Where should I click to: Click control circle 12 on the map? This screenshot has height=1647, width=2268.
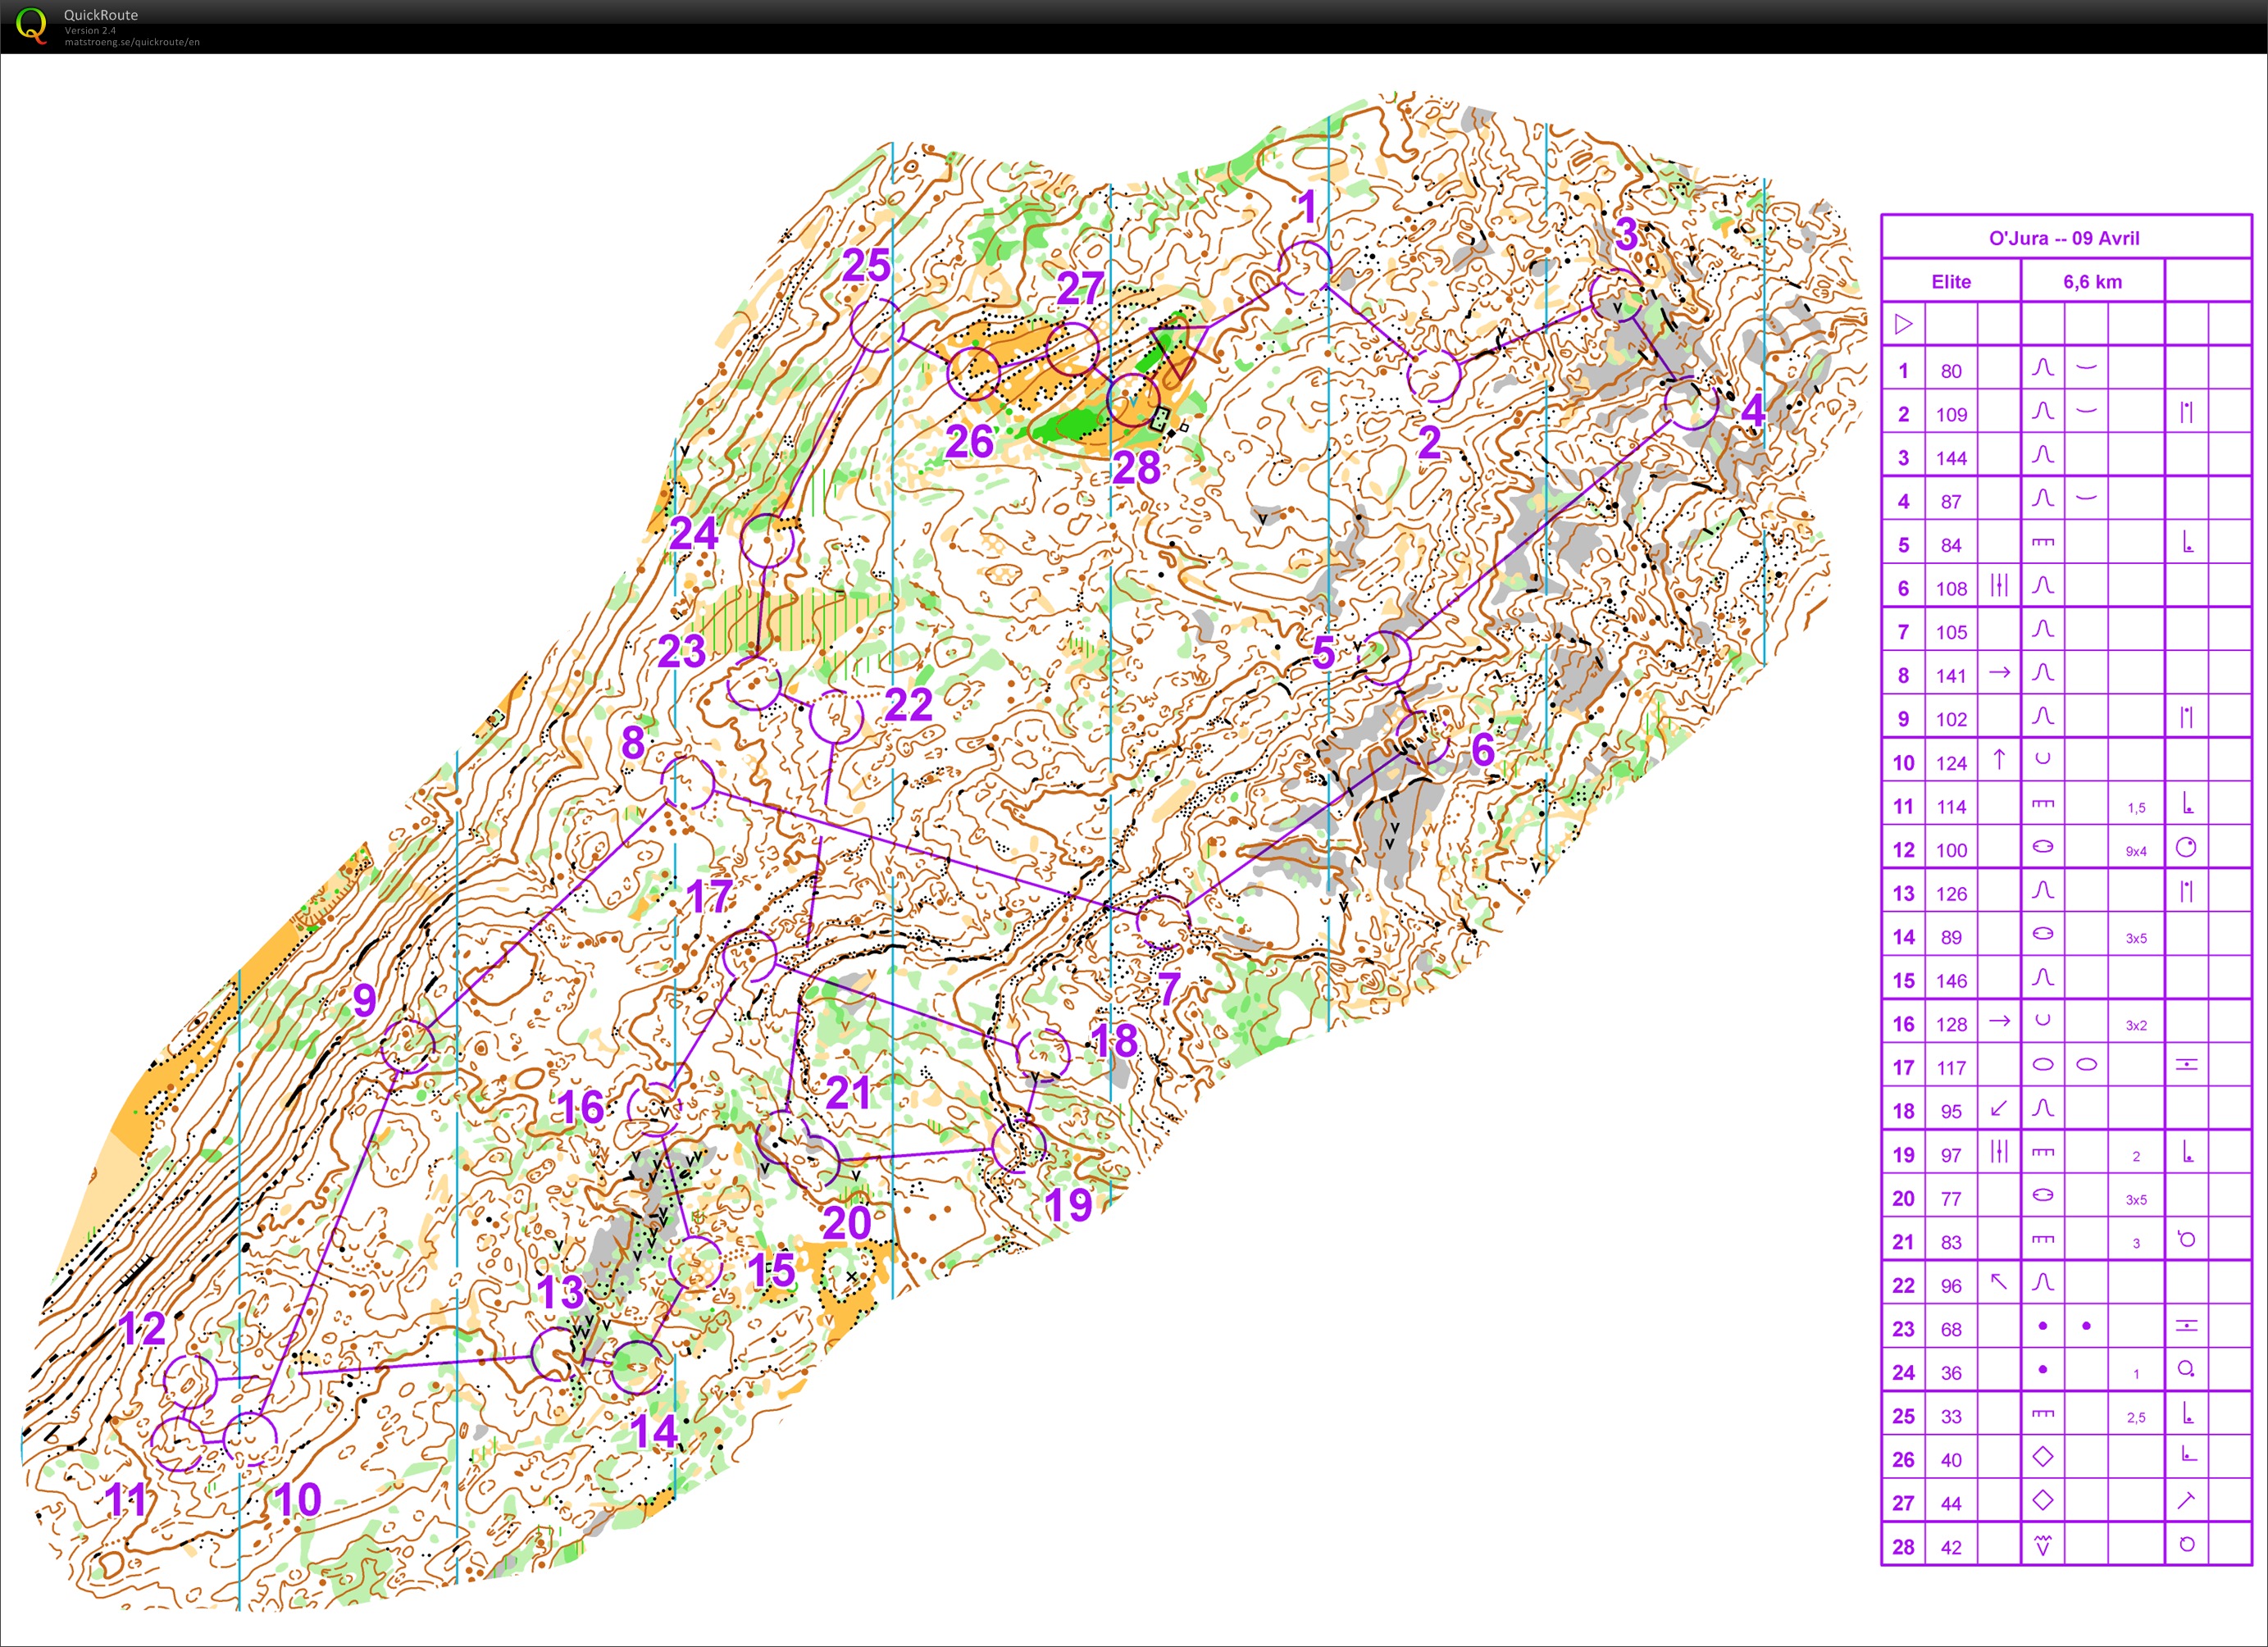click(x=190, y=1381)
